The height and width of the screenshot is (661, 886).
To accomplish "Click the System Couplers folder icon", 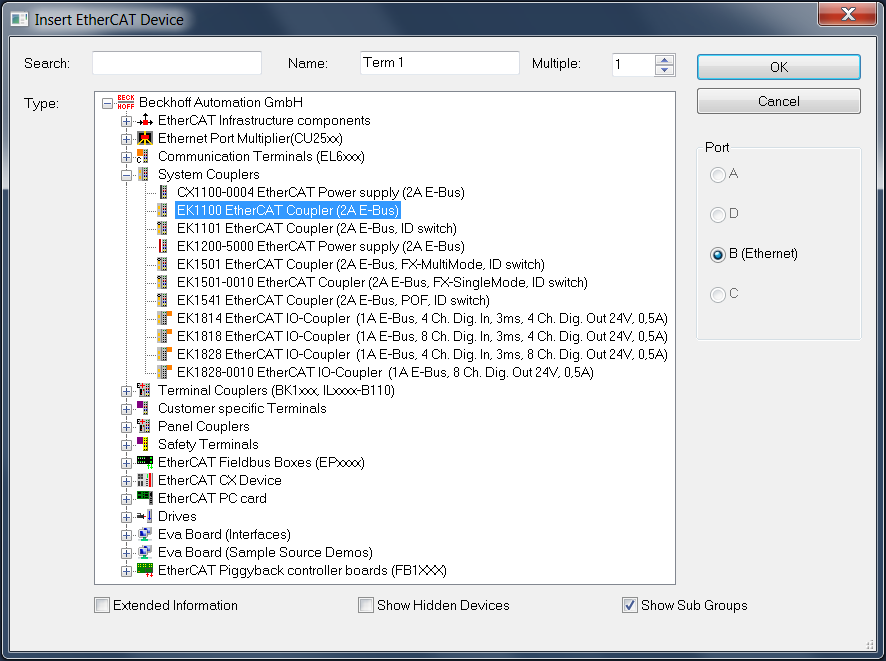I will [144, 175].
